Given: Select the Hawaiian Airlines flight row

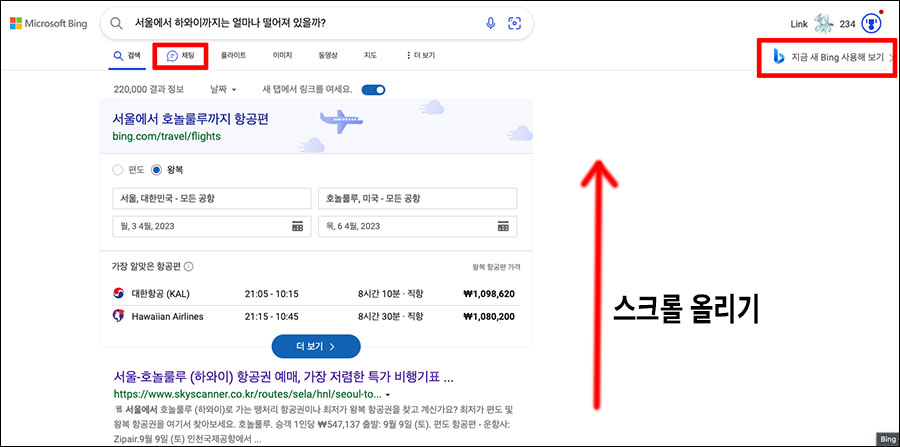Looking at the screenshot, I should point(315,316).
